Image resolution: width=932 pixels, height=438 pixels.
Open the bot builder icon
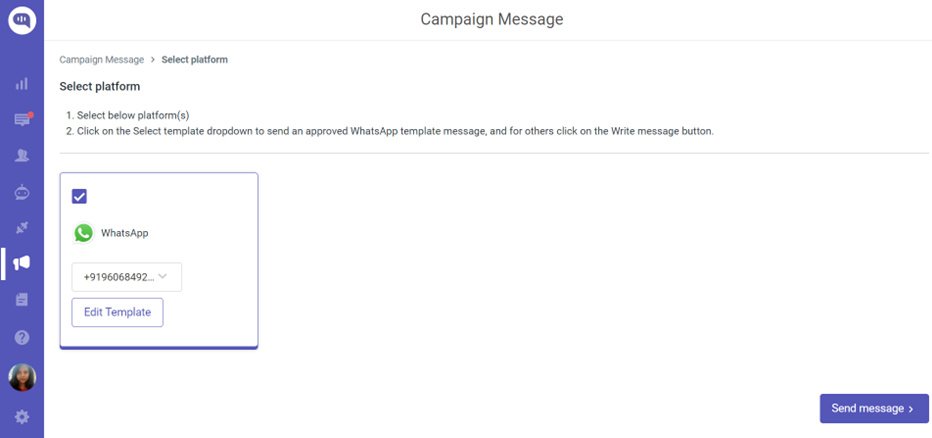pos(22,192)
